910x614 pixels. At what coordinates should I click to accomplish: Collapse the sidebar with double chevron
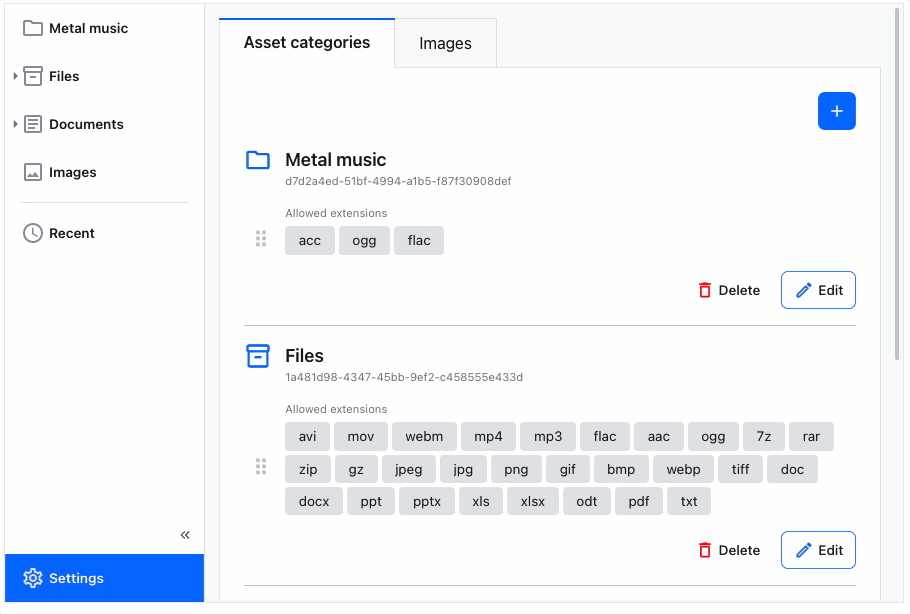tap(185, 535)
